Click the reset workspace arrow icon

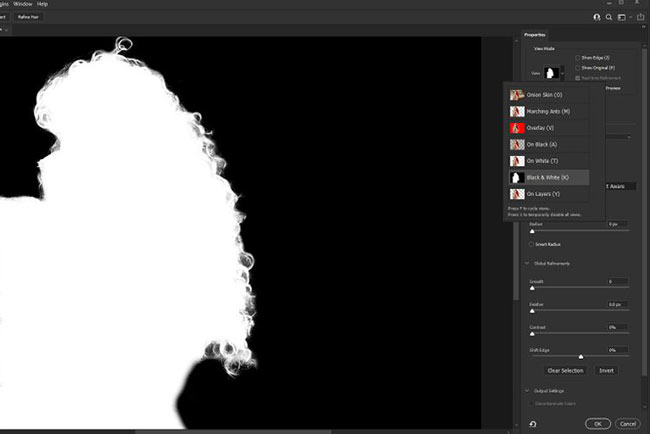coord(533,424)
